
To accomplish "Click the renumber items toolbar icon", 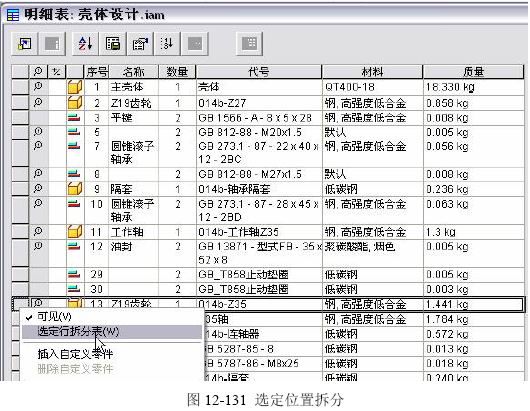I will pyautogui.click(x=167, y=44).
